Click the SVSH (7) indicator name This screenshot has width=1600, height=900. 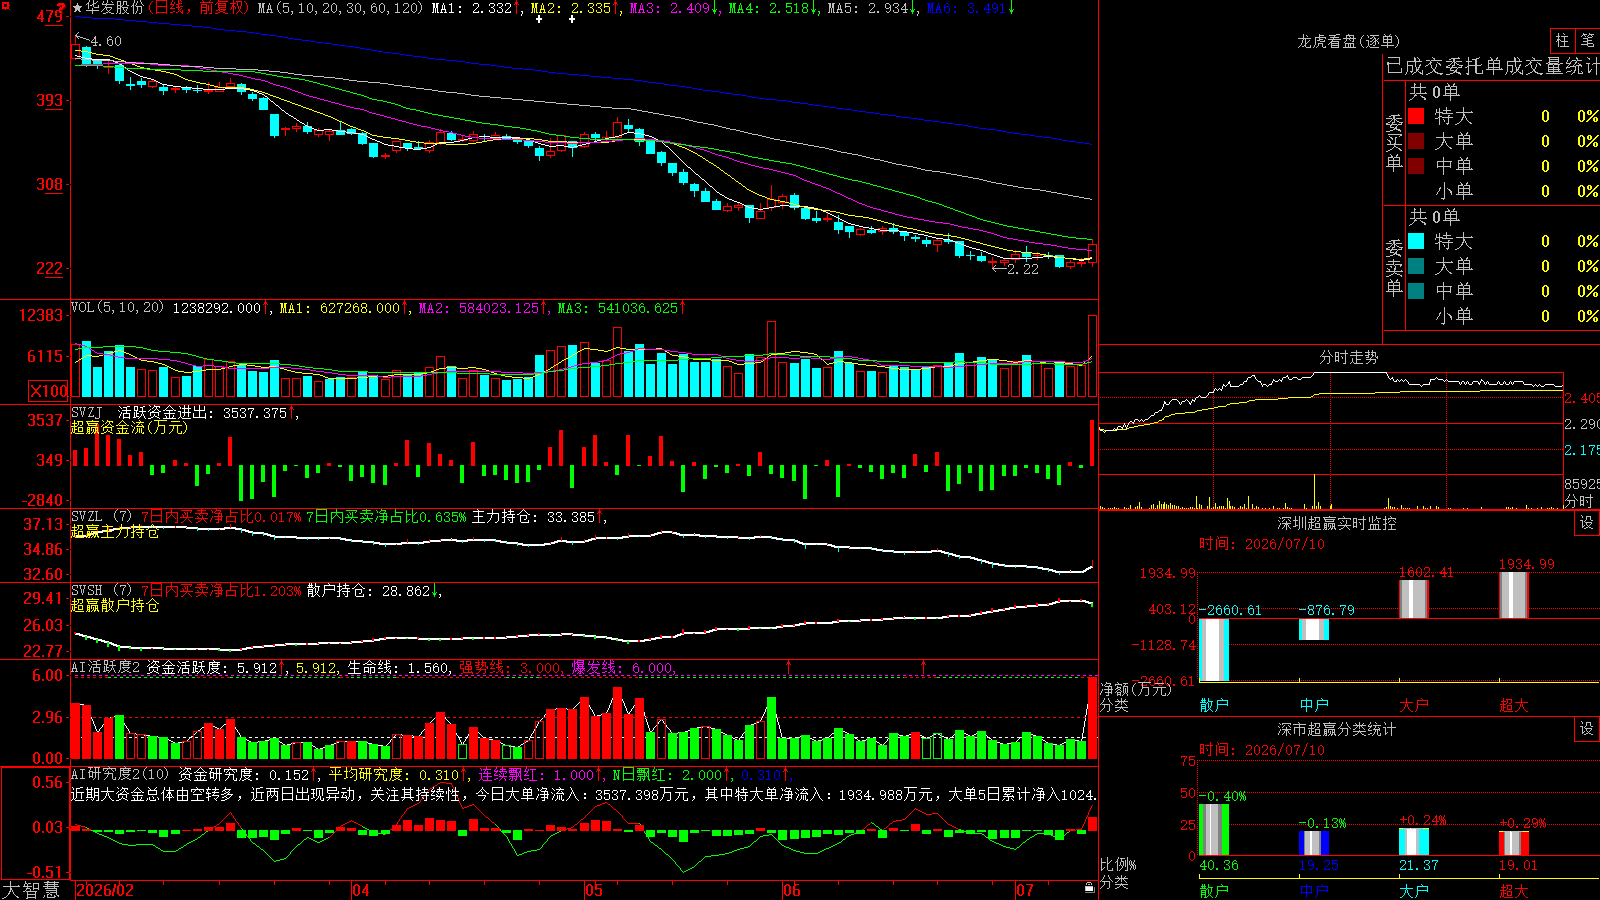pos(101,591)
